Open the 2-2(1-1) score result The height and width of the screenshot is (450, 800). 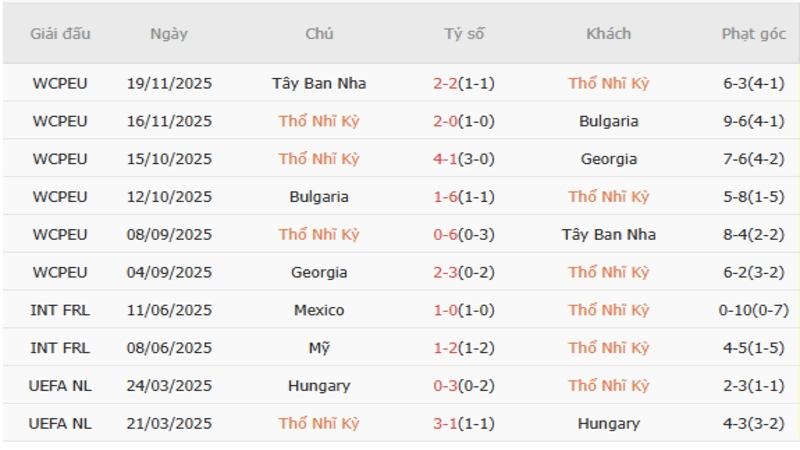(464, 83)
